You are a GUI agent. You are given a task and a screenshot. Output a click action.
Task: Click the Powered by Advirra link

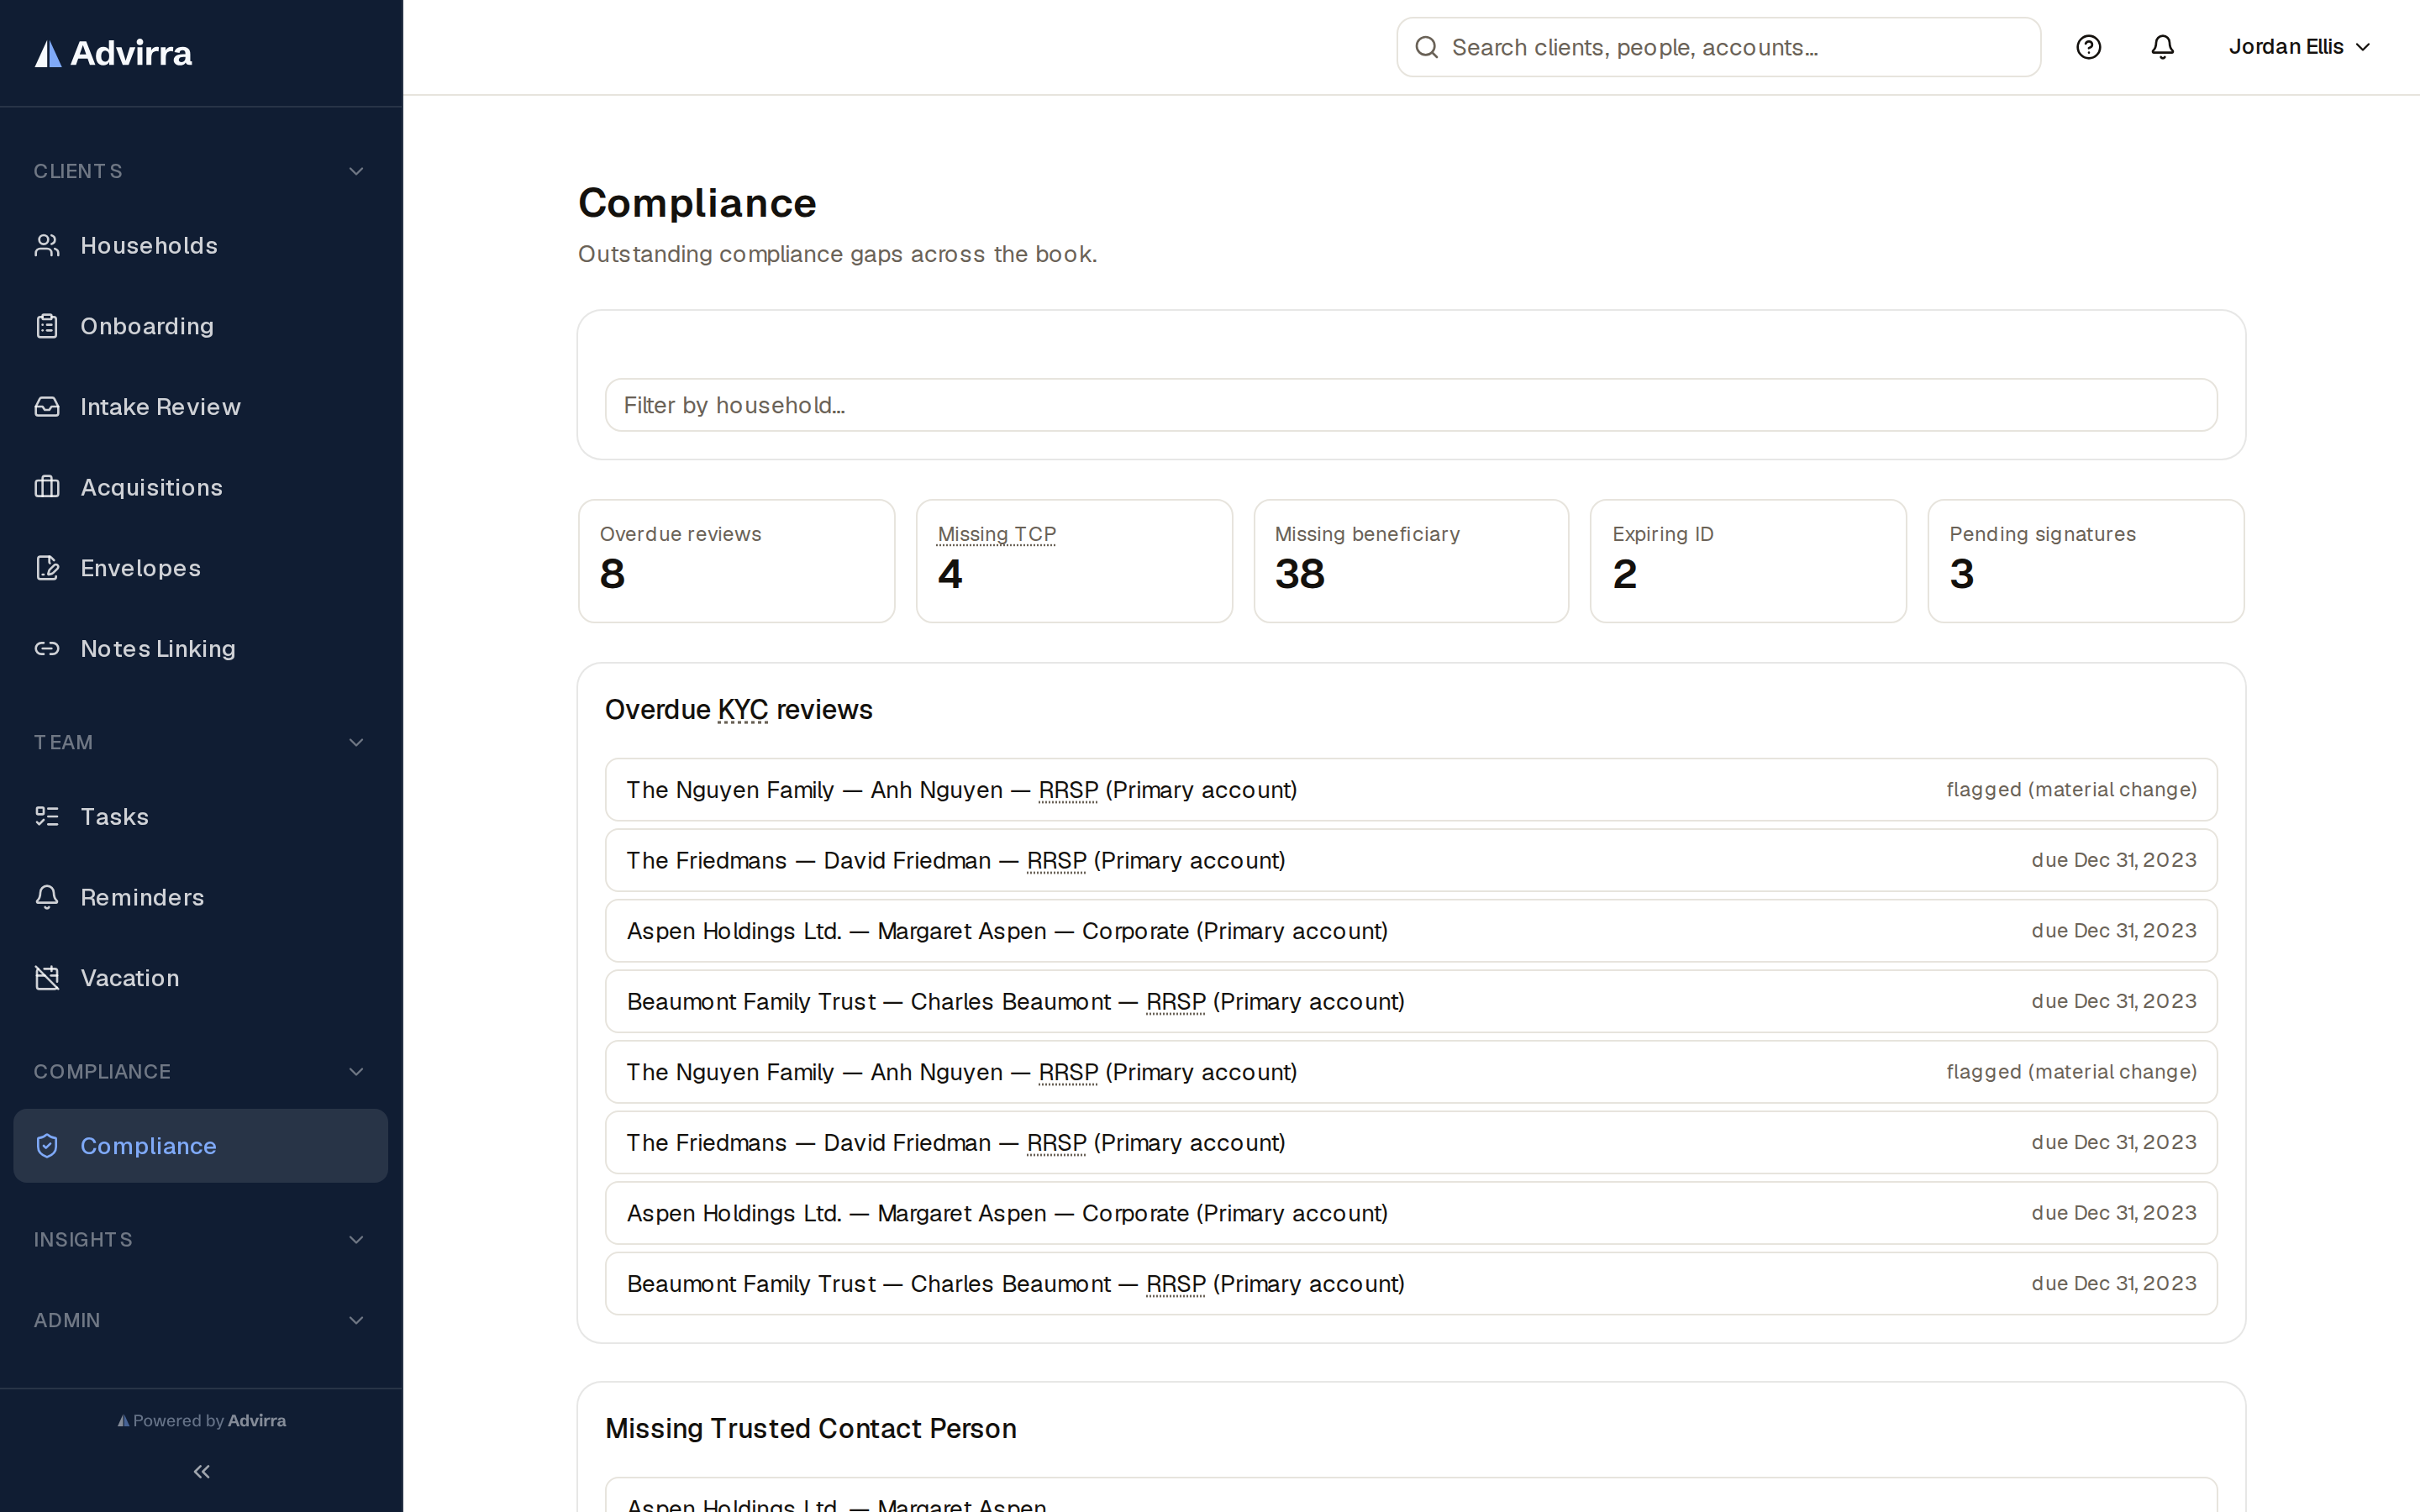202,1420
